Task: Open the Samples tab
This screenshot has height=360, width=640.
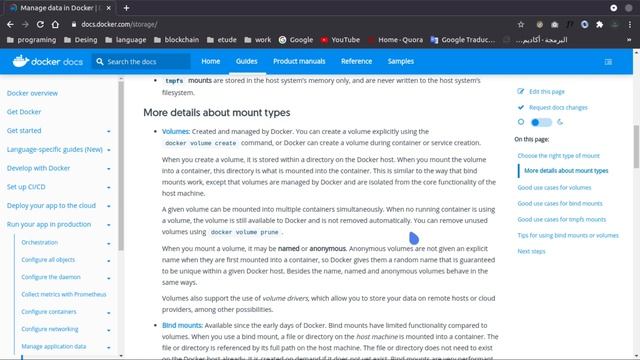Action: click(x=401, y=61)
